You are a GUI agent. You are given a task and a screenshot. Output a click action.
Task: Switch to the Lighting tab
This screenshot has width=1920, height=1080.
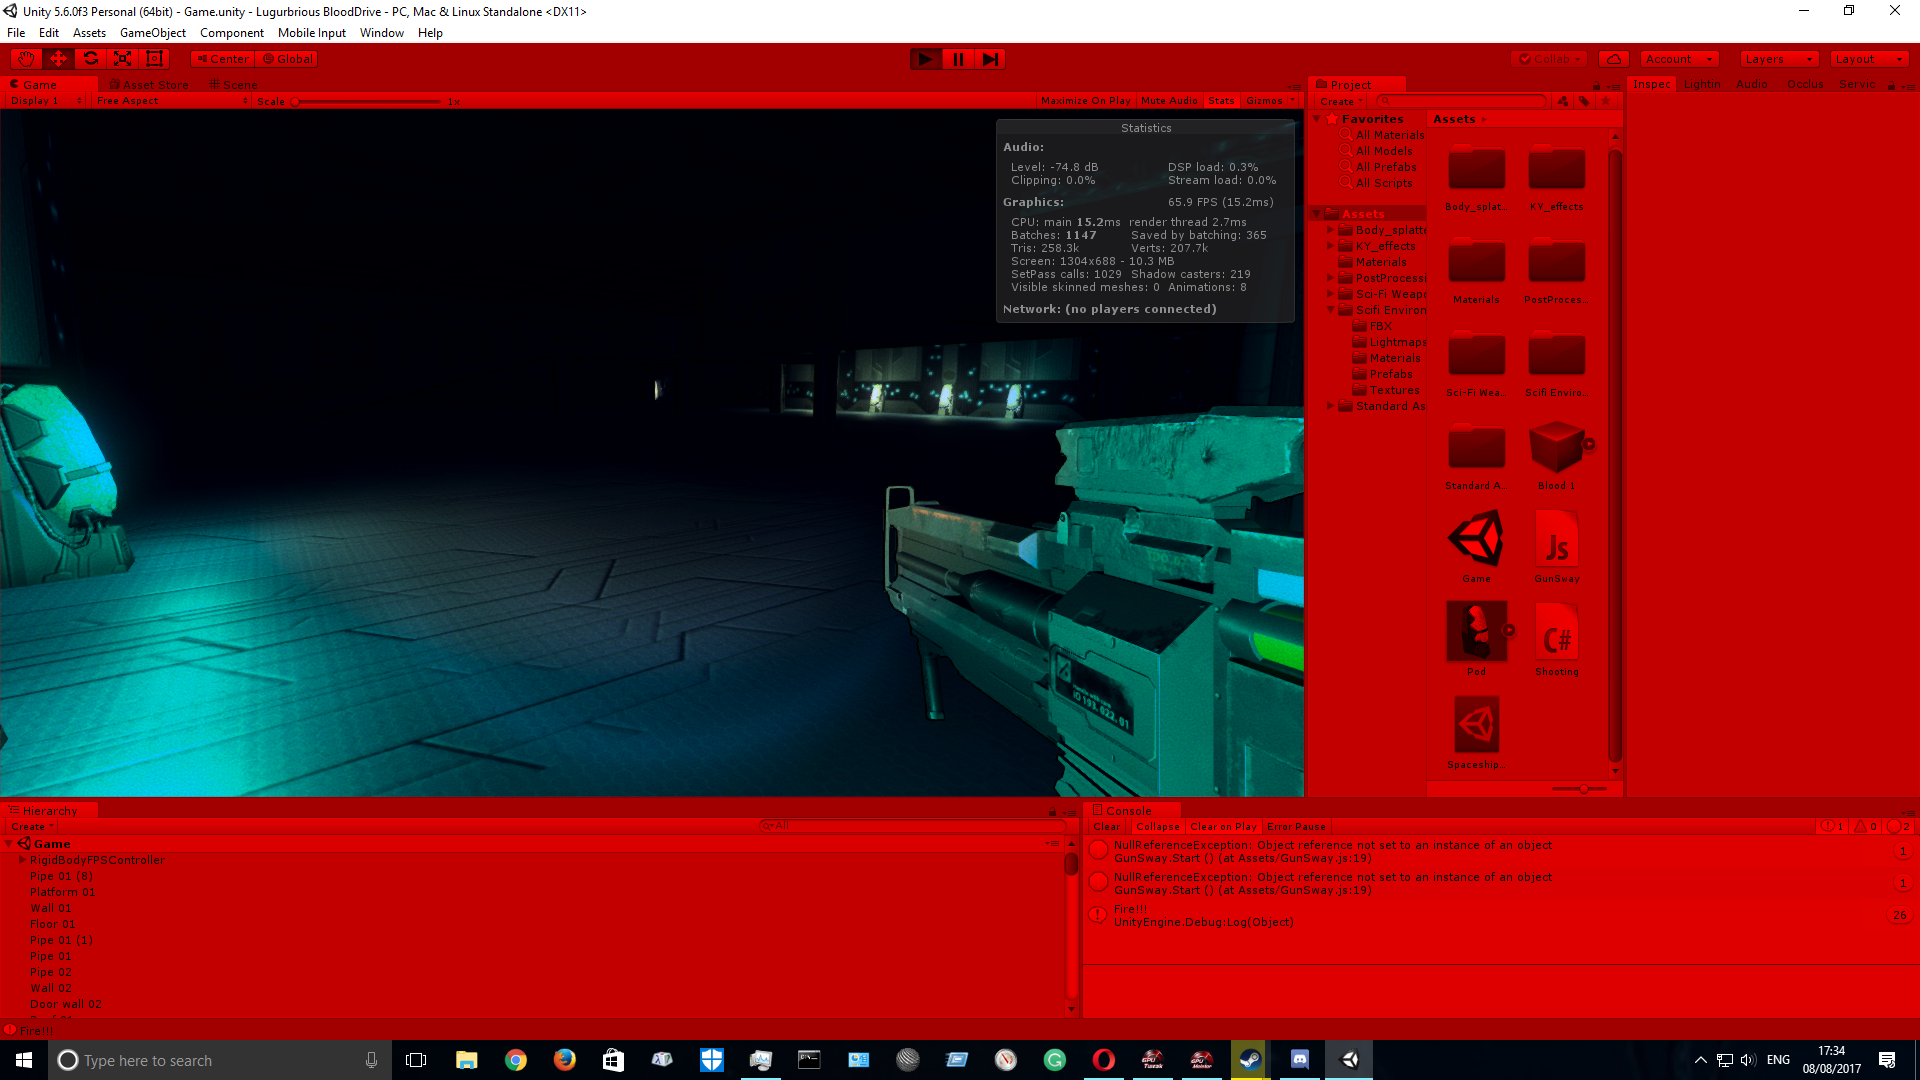coord(1701,84)
